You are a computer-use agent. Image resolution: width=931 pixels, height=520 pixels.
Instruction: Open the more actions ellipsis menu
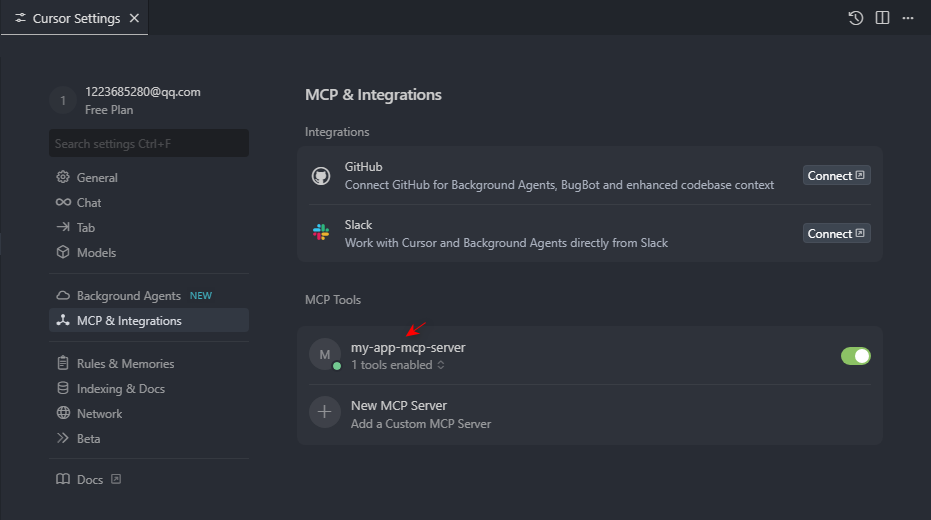[908, 18]
